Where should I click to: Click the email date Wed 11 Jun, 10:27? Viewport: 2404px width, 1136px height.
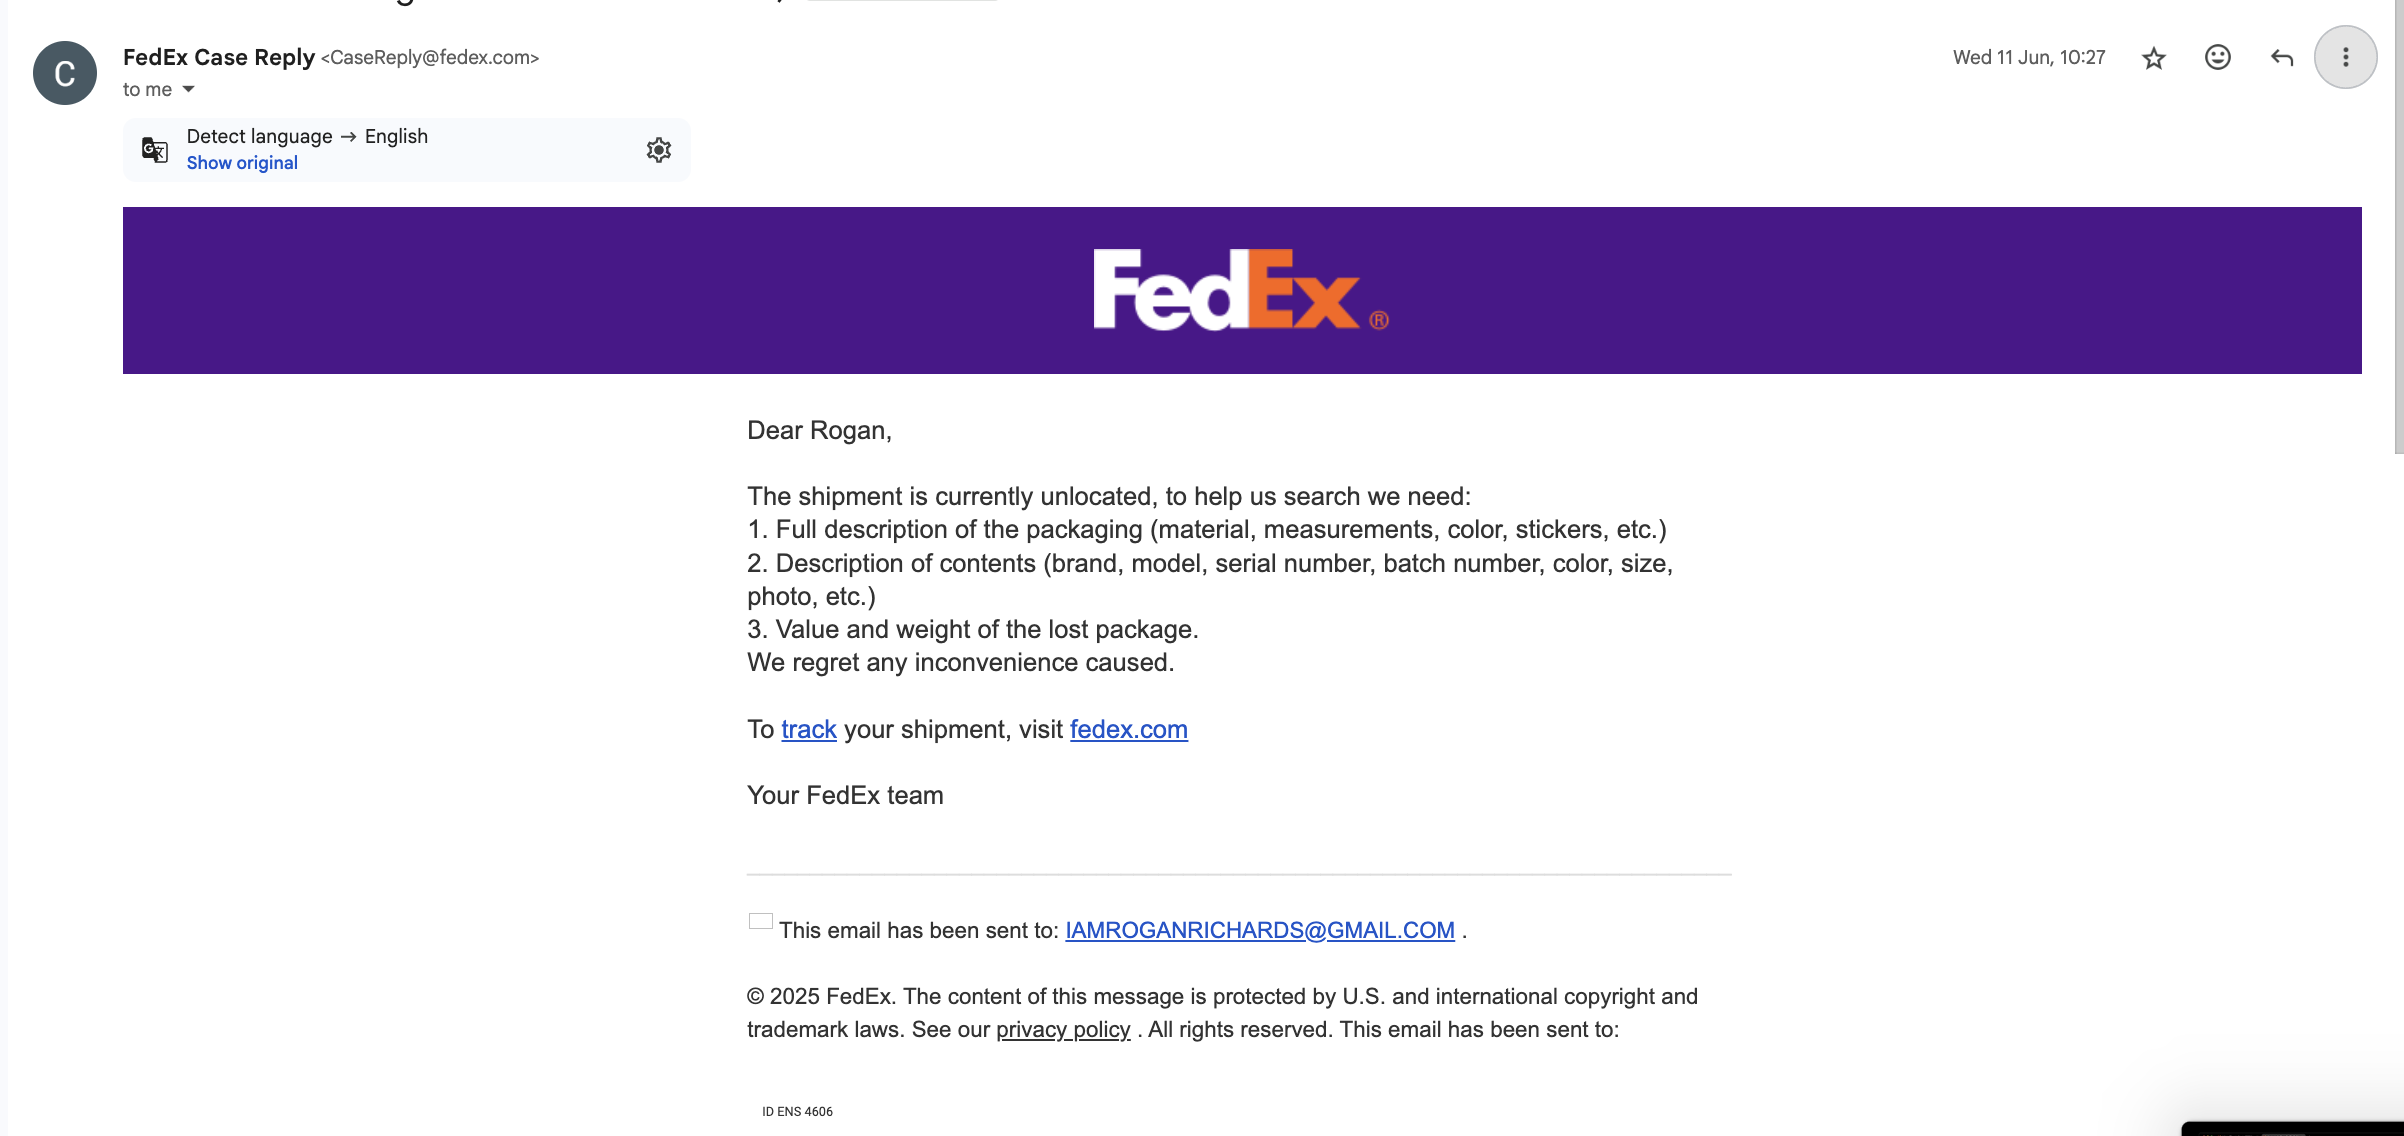pyautogui.click(x=2029, y=58)
